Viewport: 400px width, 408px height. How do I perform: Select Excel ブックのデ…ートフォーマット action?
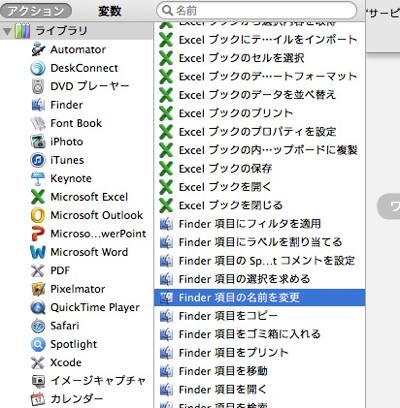point(260,77)
